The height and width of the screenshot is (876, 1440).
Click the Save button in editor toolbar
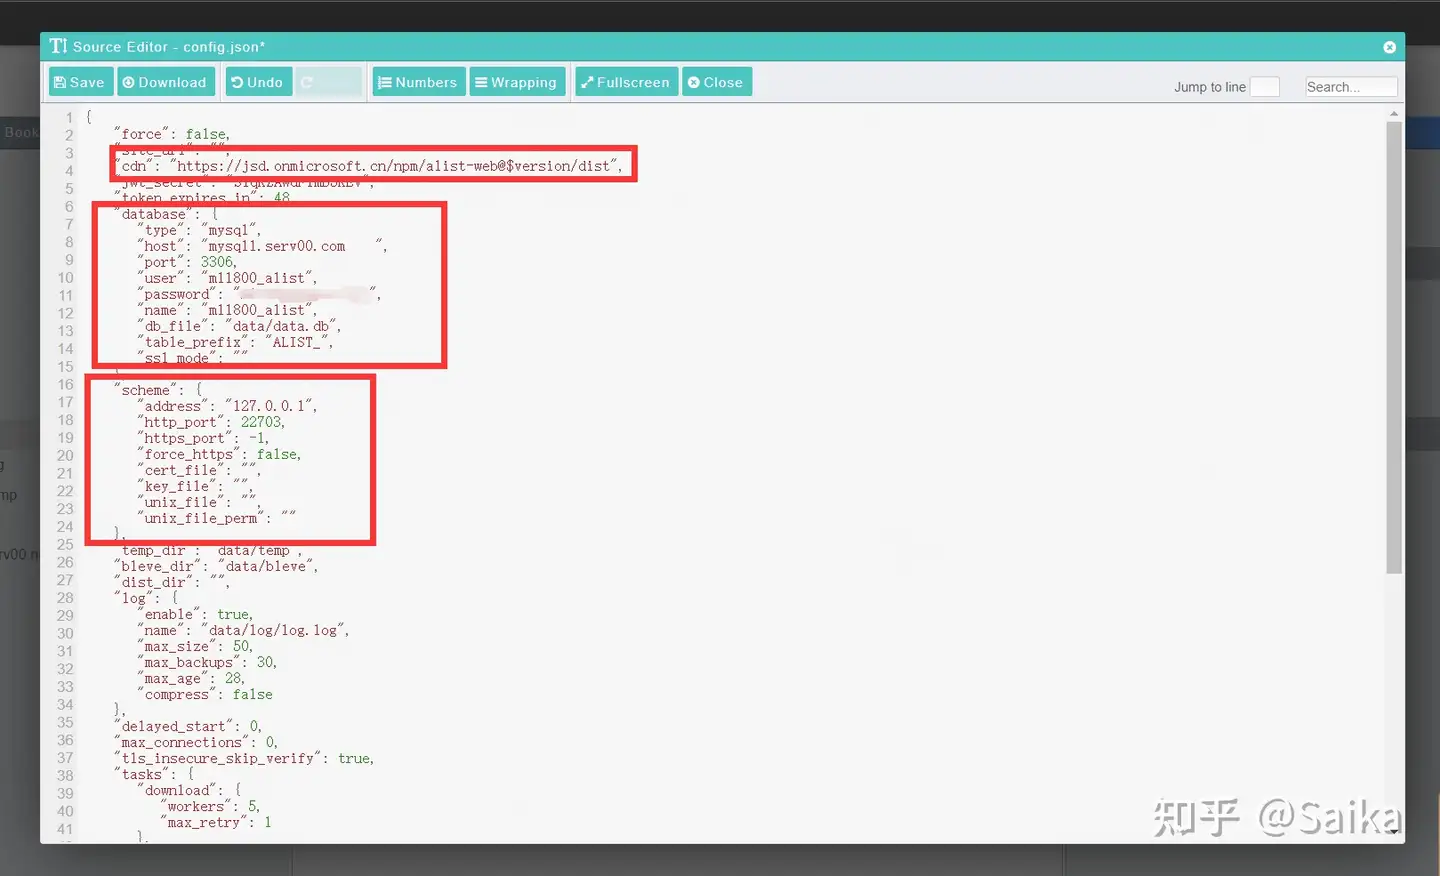coord(79,82)
